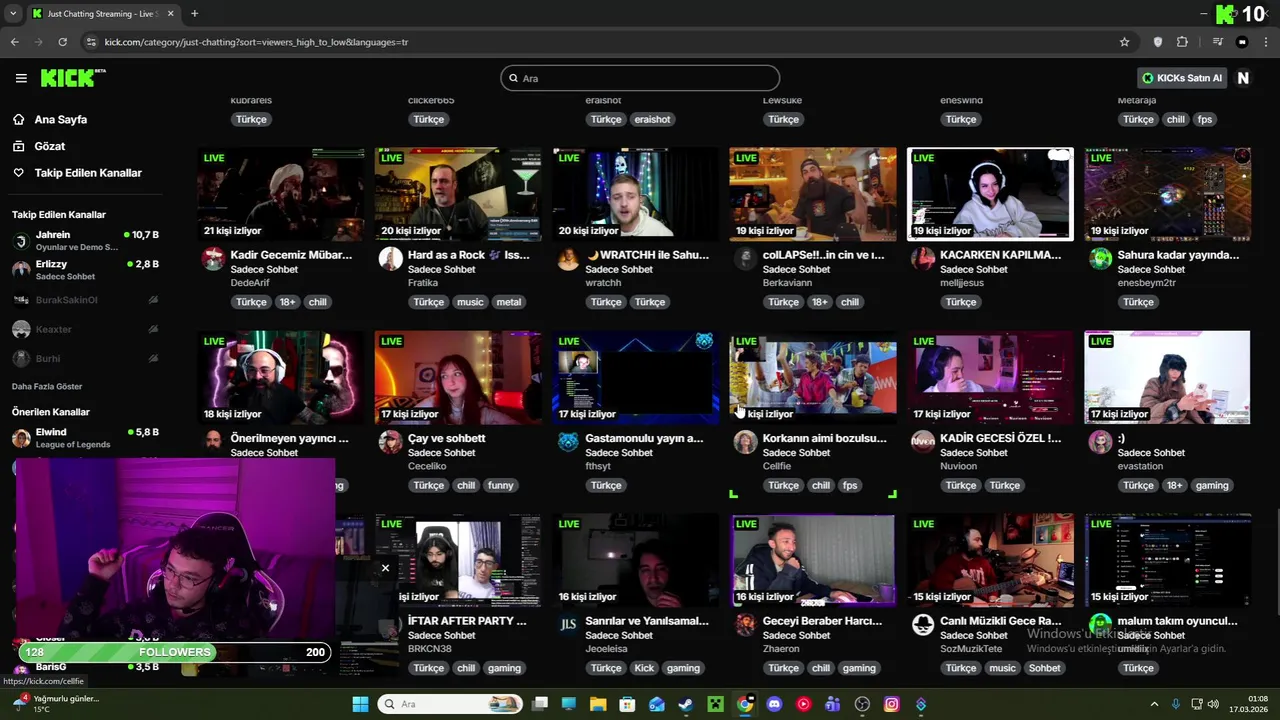Open a new browser tab
Viewport: 1280px width, 720px height.
(194, 14)
